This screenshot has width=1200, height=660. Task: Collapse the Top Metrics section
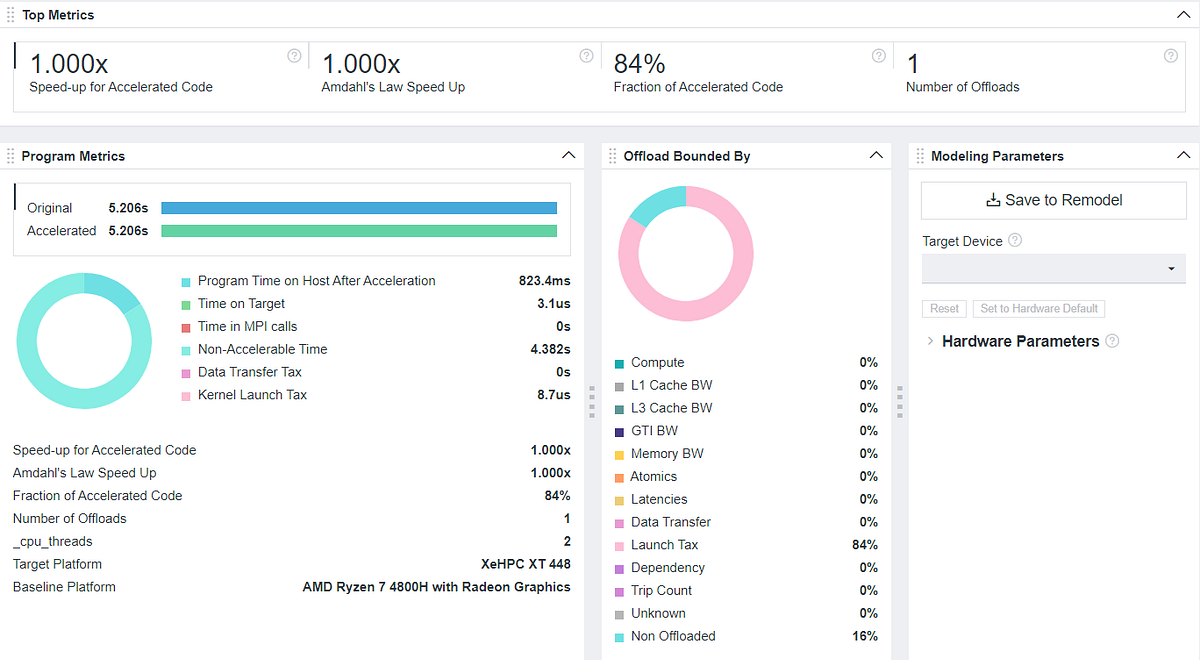(1184, 15)
